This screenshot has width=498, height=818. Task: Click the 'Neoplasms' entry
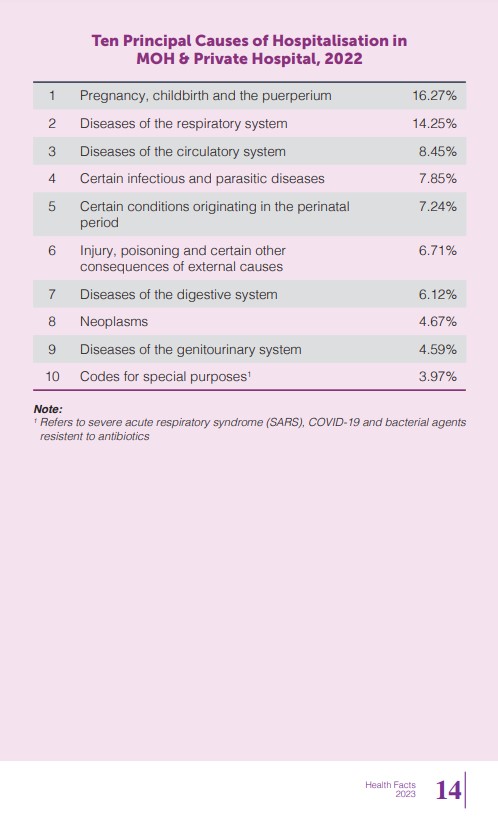pyautogui.click(x=114, y=321)
